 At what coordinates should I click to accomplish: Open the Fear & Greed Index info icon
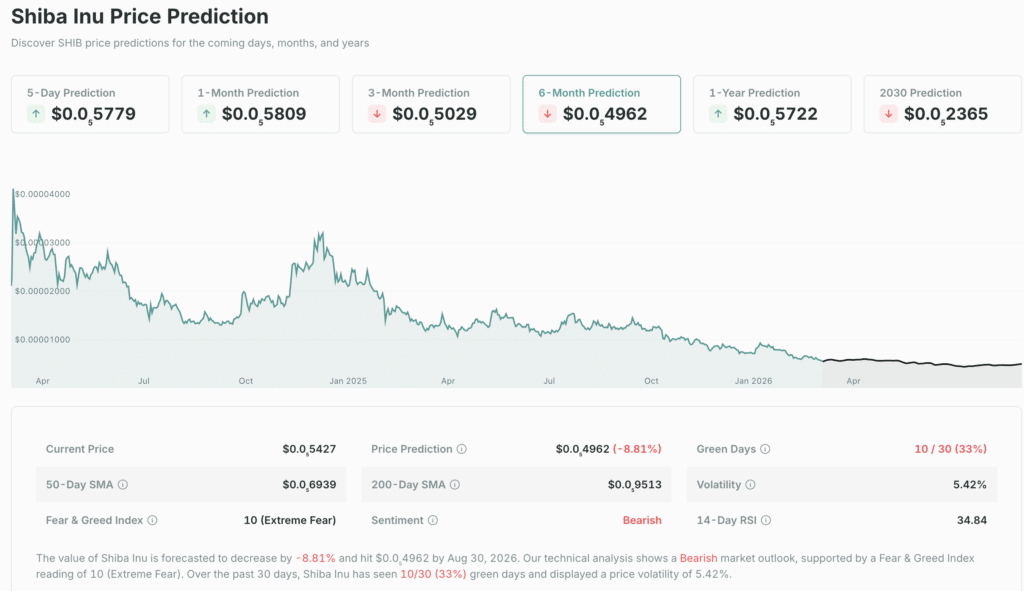point(153,520)
